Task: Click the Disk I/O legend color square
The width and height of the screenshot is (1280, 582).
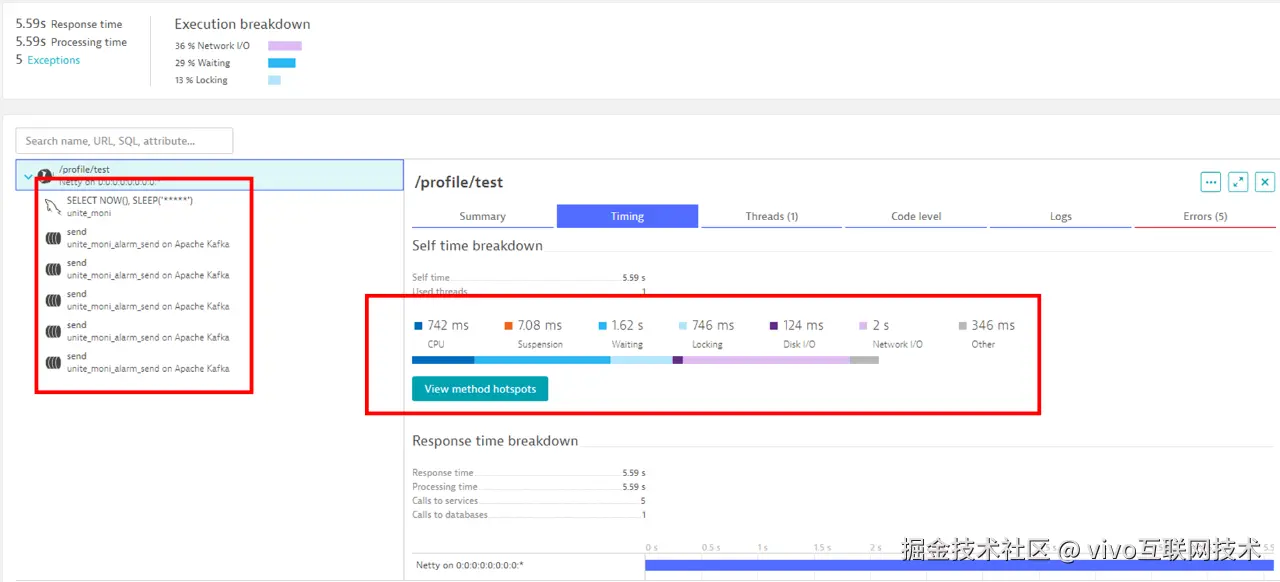Action: pos(774,326)
